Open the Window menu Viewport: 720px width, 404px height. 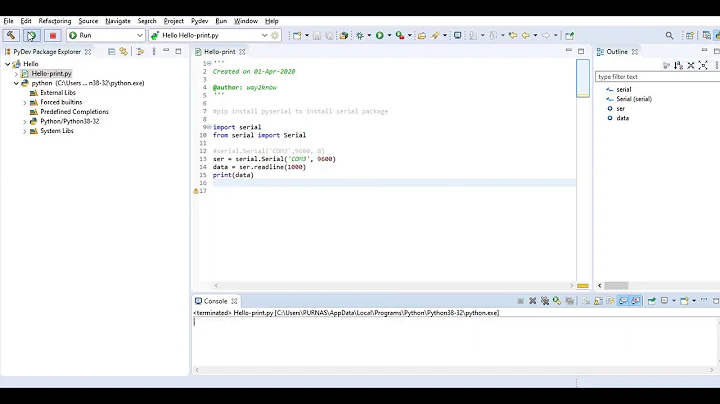pos(246,21)
